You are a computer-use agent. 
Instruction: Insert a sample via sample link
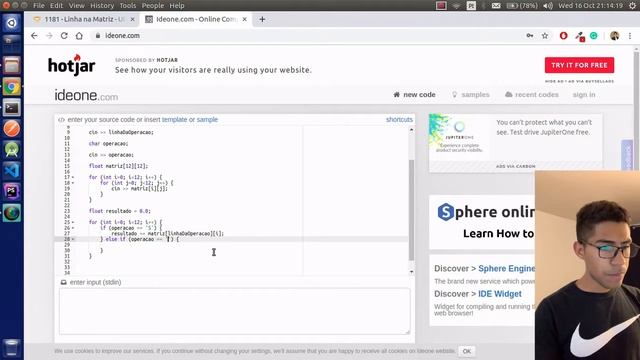(207, 120)
